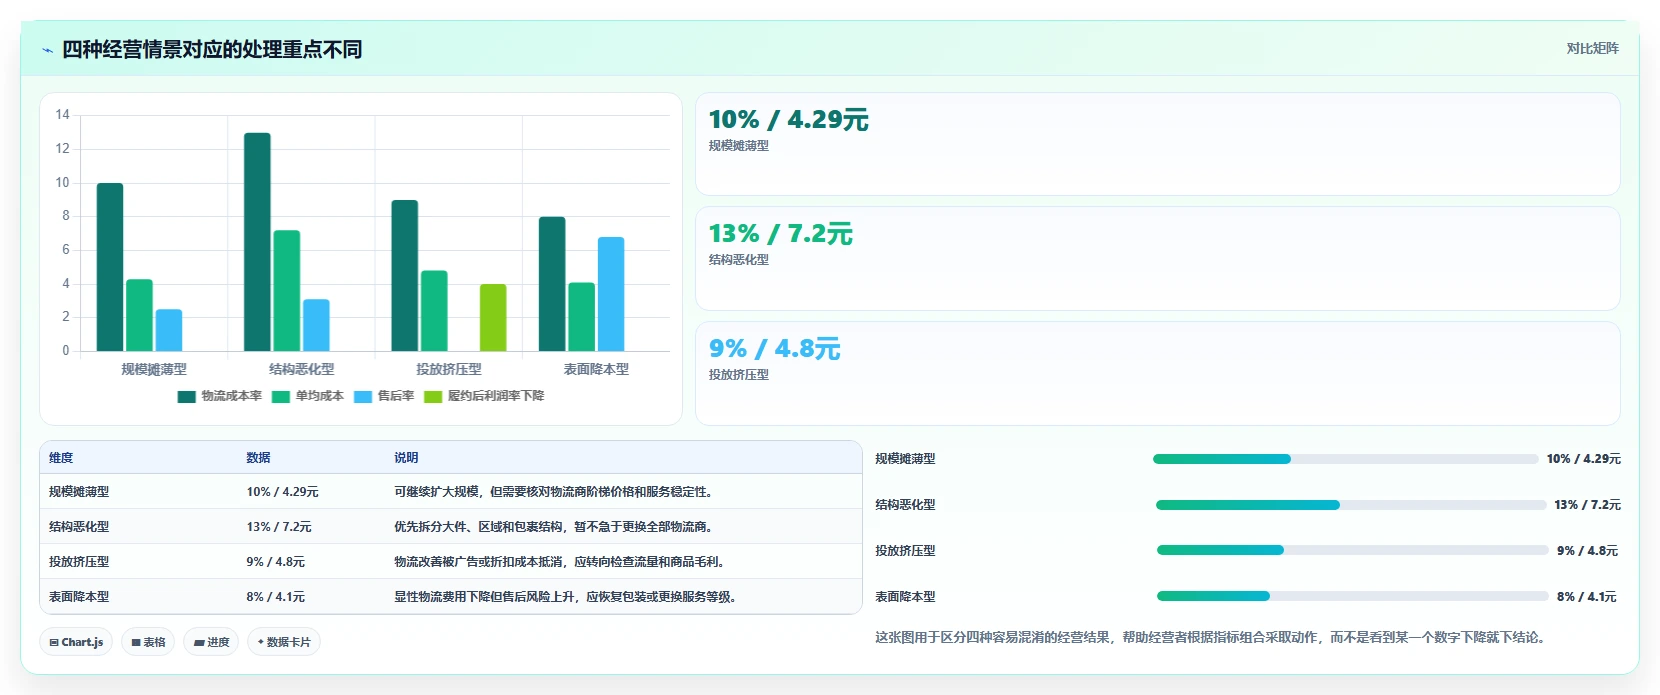Image resolution: width=1660 pixels, height=695 pixels.
Task: Toggle the 履约后利润率下降 legend entry
Action: pyautogui.click(x=484, y=397)
